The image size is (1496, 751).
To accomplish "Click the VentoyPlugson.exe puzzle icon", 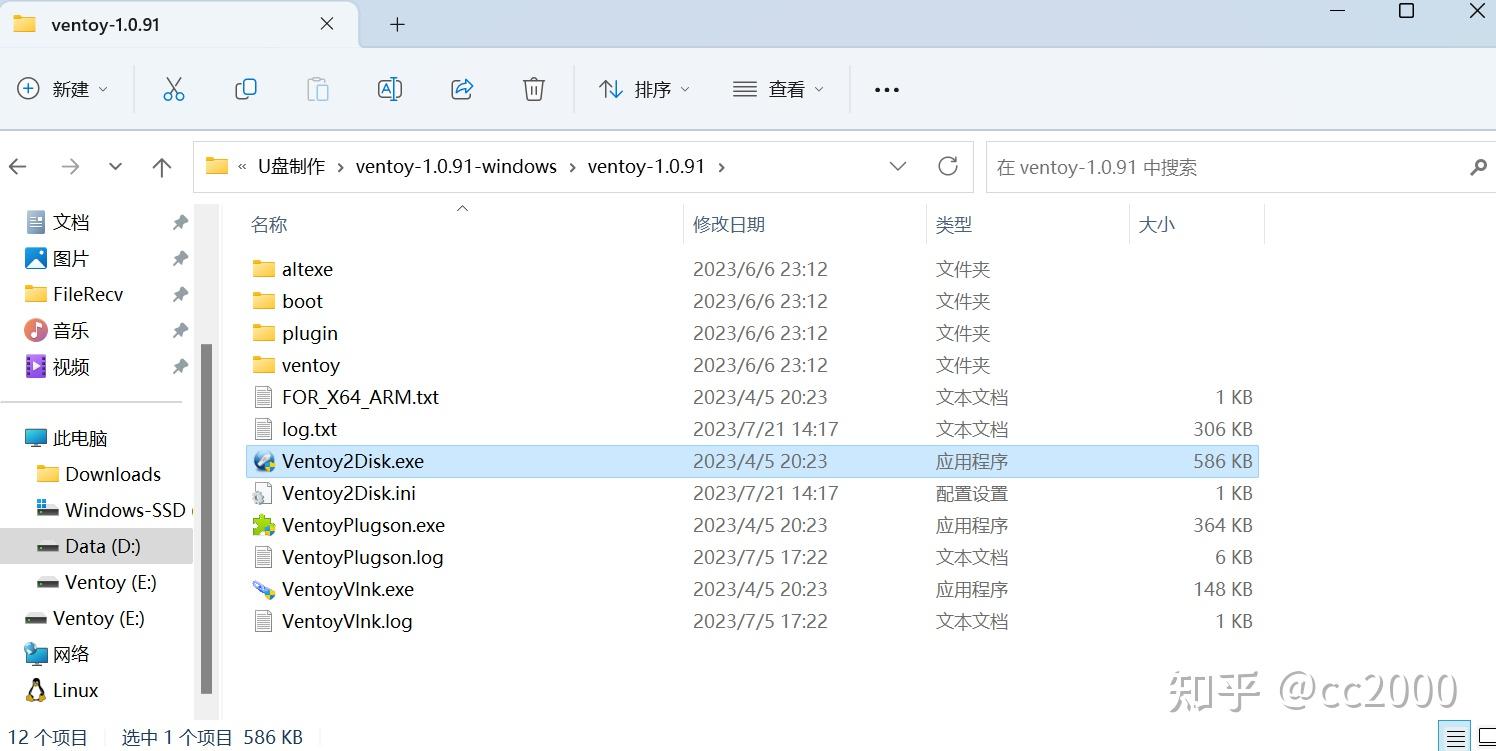I will pos(264,525).
